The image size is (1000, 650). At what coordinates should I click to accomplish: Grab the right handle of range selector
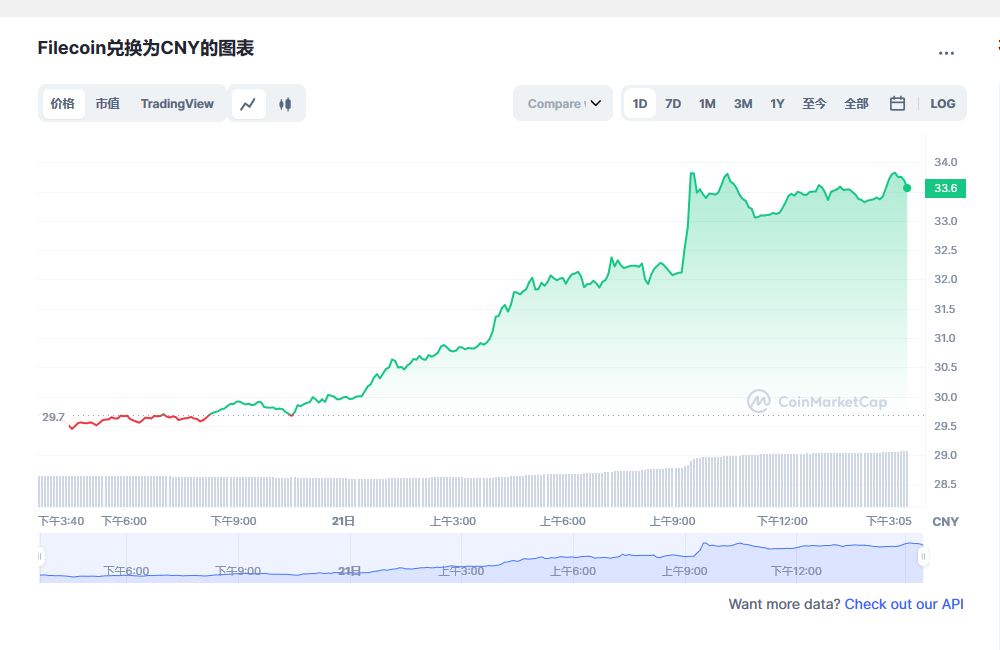click(x=923, y=557)
